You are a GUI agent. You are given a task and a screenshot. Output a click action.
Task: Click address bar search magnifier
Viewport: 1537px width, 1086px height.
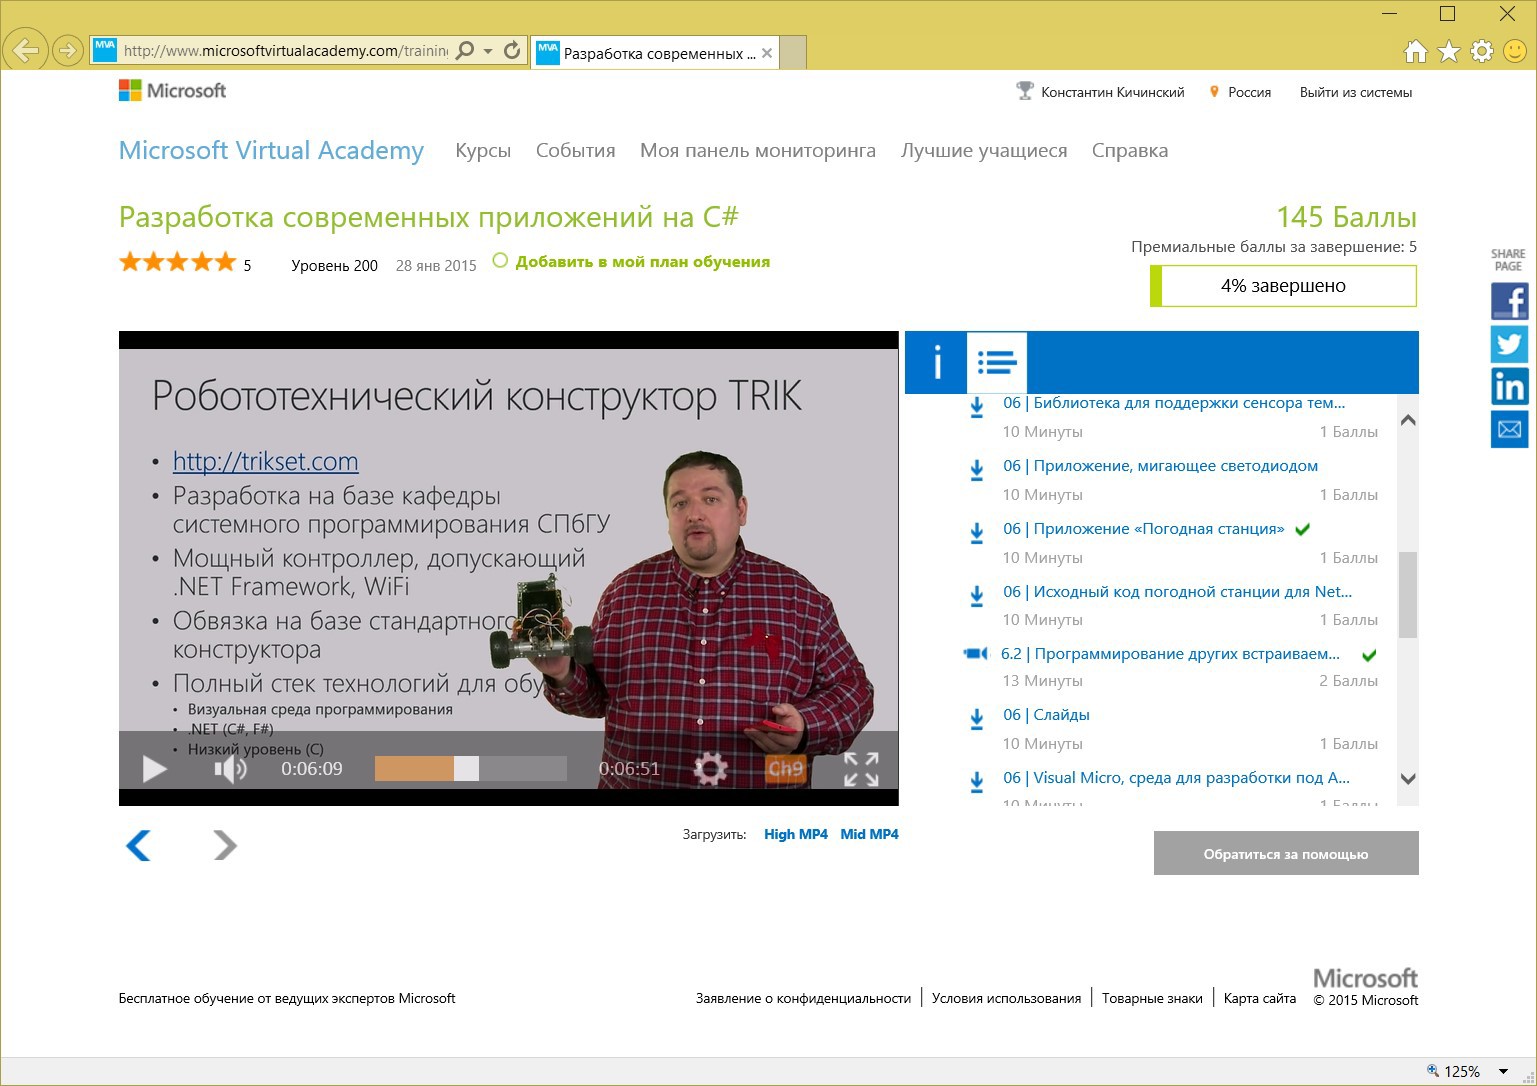point(465,50)
